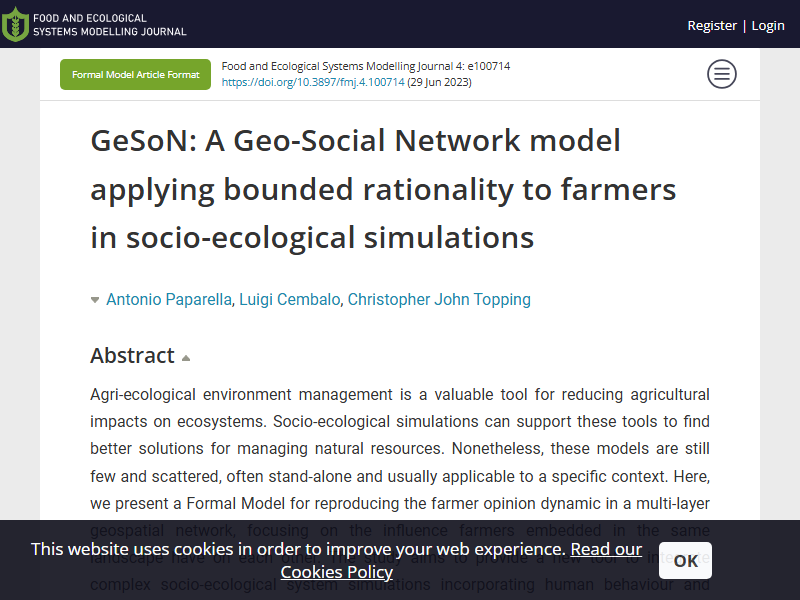Image resolution: width=800 pixels, height=600 pixels.
Task: Open the hamburger menu icon
Action: coord(721,74)
